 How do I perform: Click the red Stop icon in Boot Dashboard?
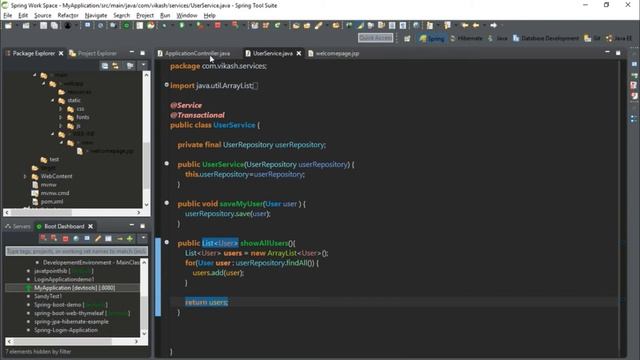pyautogui.click(x=65, y=238)
